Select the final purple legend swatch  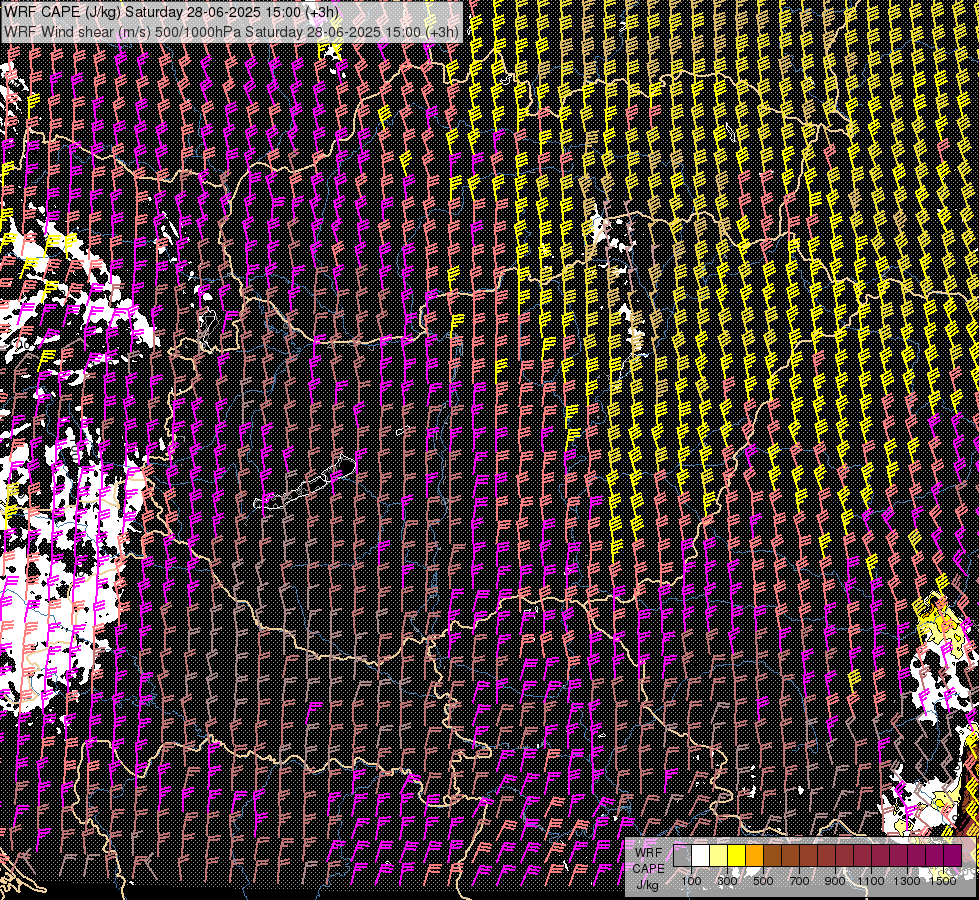tap(952, 856)
